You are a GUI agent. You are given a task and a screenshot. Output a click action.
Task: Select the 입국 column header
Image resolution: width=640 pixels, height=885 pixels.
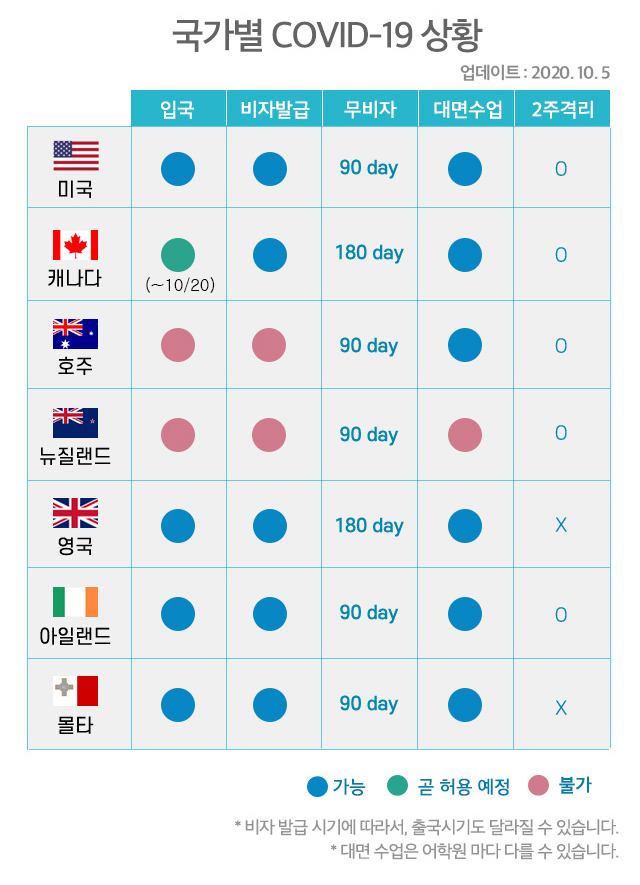(178, 108)
